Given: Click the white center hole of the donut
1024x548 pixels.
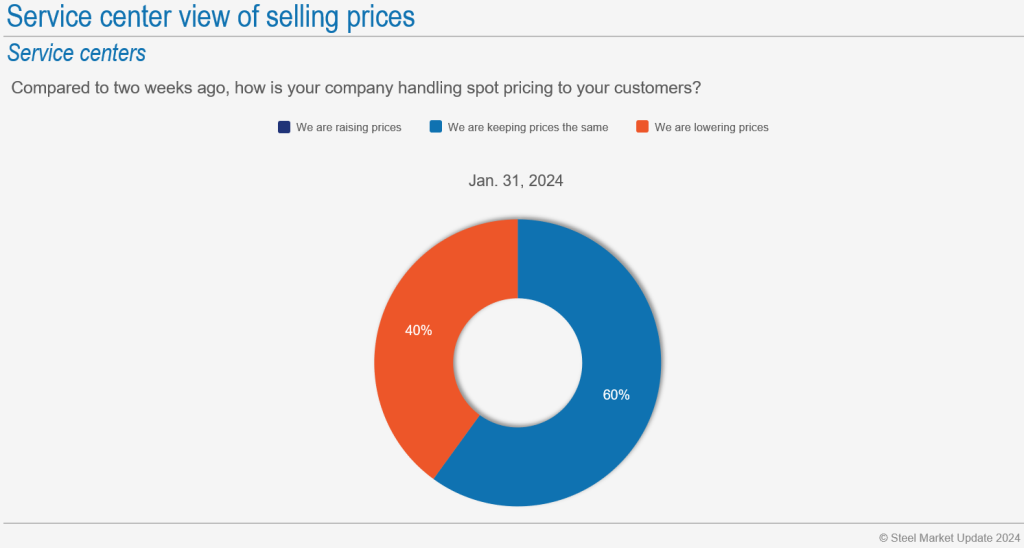Looking at the screenshot, I should (x=518, y=362).
